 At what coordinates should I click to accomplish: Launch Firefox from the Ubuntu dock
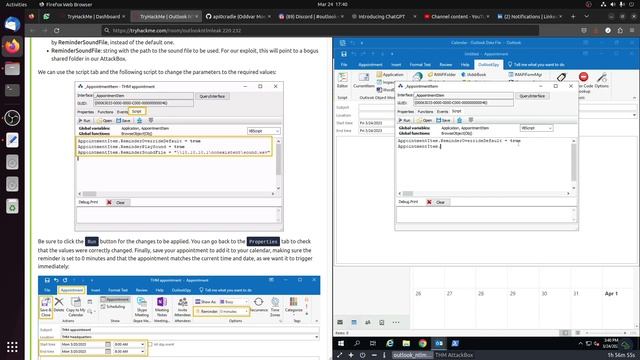[12, 46]
